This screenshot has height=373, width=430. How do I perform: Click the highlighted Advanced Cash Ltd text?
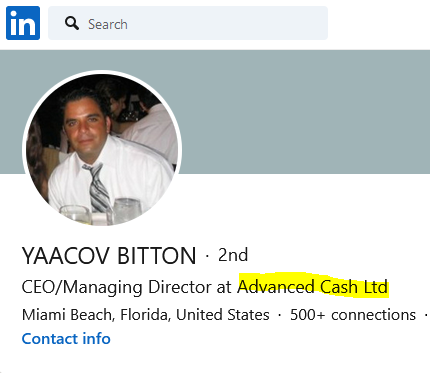(313, 287)
